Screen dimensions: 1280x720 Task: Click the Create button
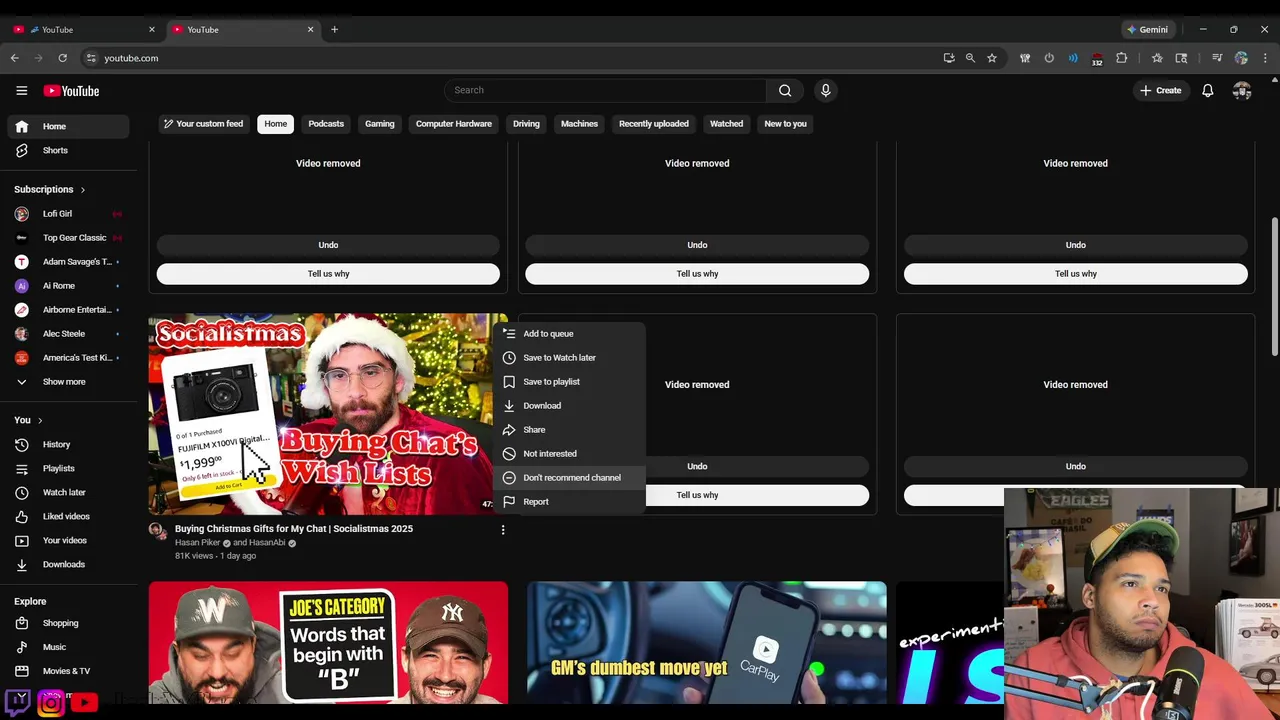click(x=1160, y=90)
